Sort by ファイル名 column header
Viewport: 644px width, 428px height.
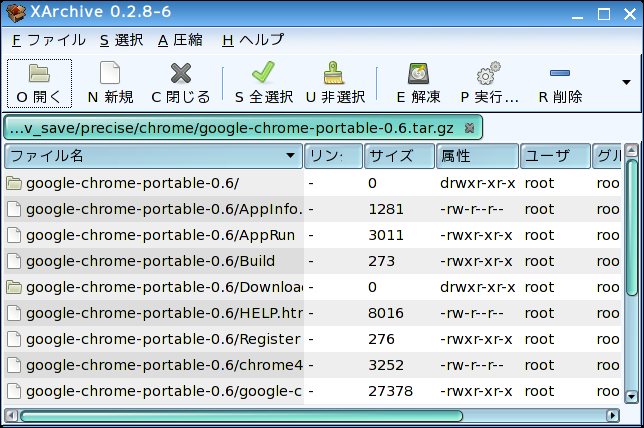[x=153, y=156]
